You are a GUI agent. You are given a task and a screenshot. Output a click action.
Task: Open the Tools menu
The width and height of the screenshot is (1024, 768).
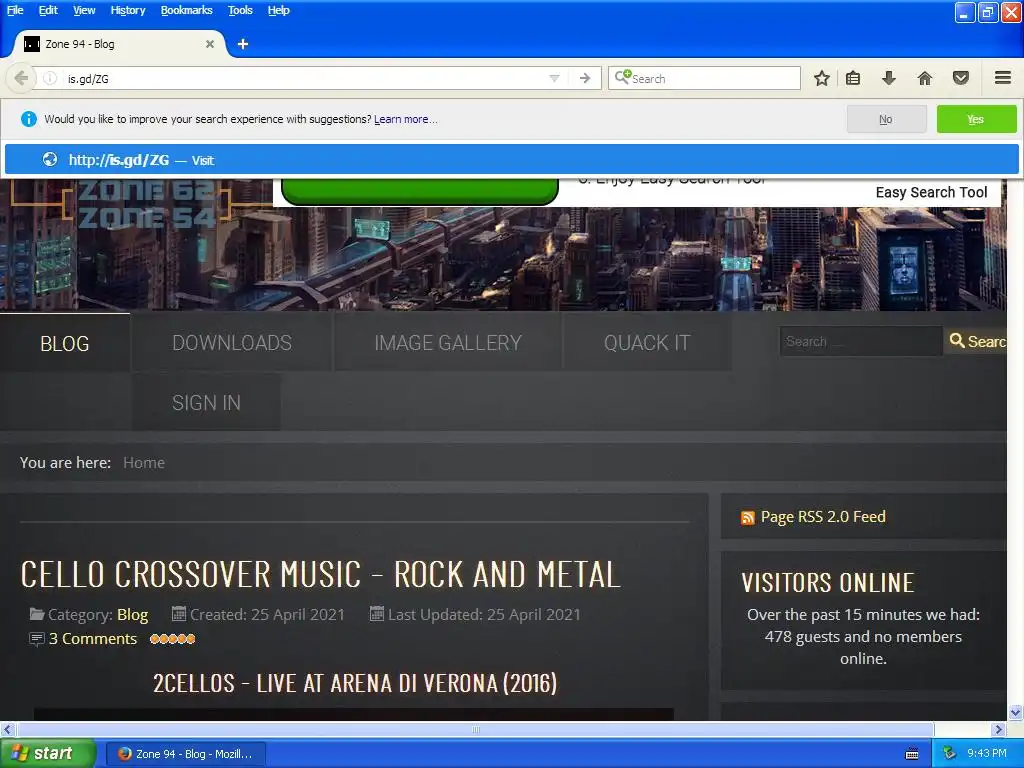(240, 10)
